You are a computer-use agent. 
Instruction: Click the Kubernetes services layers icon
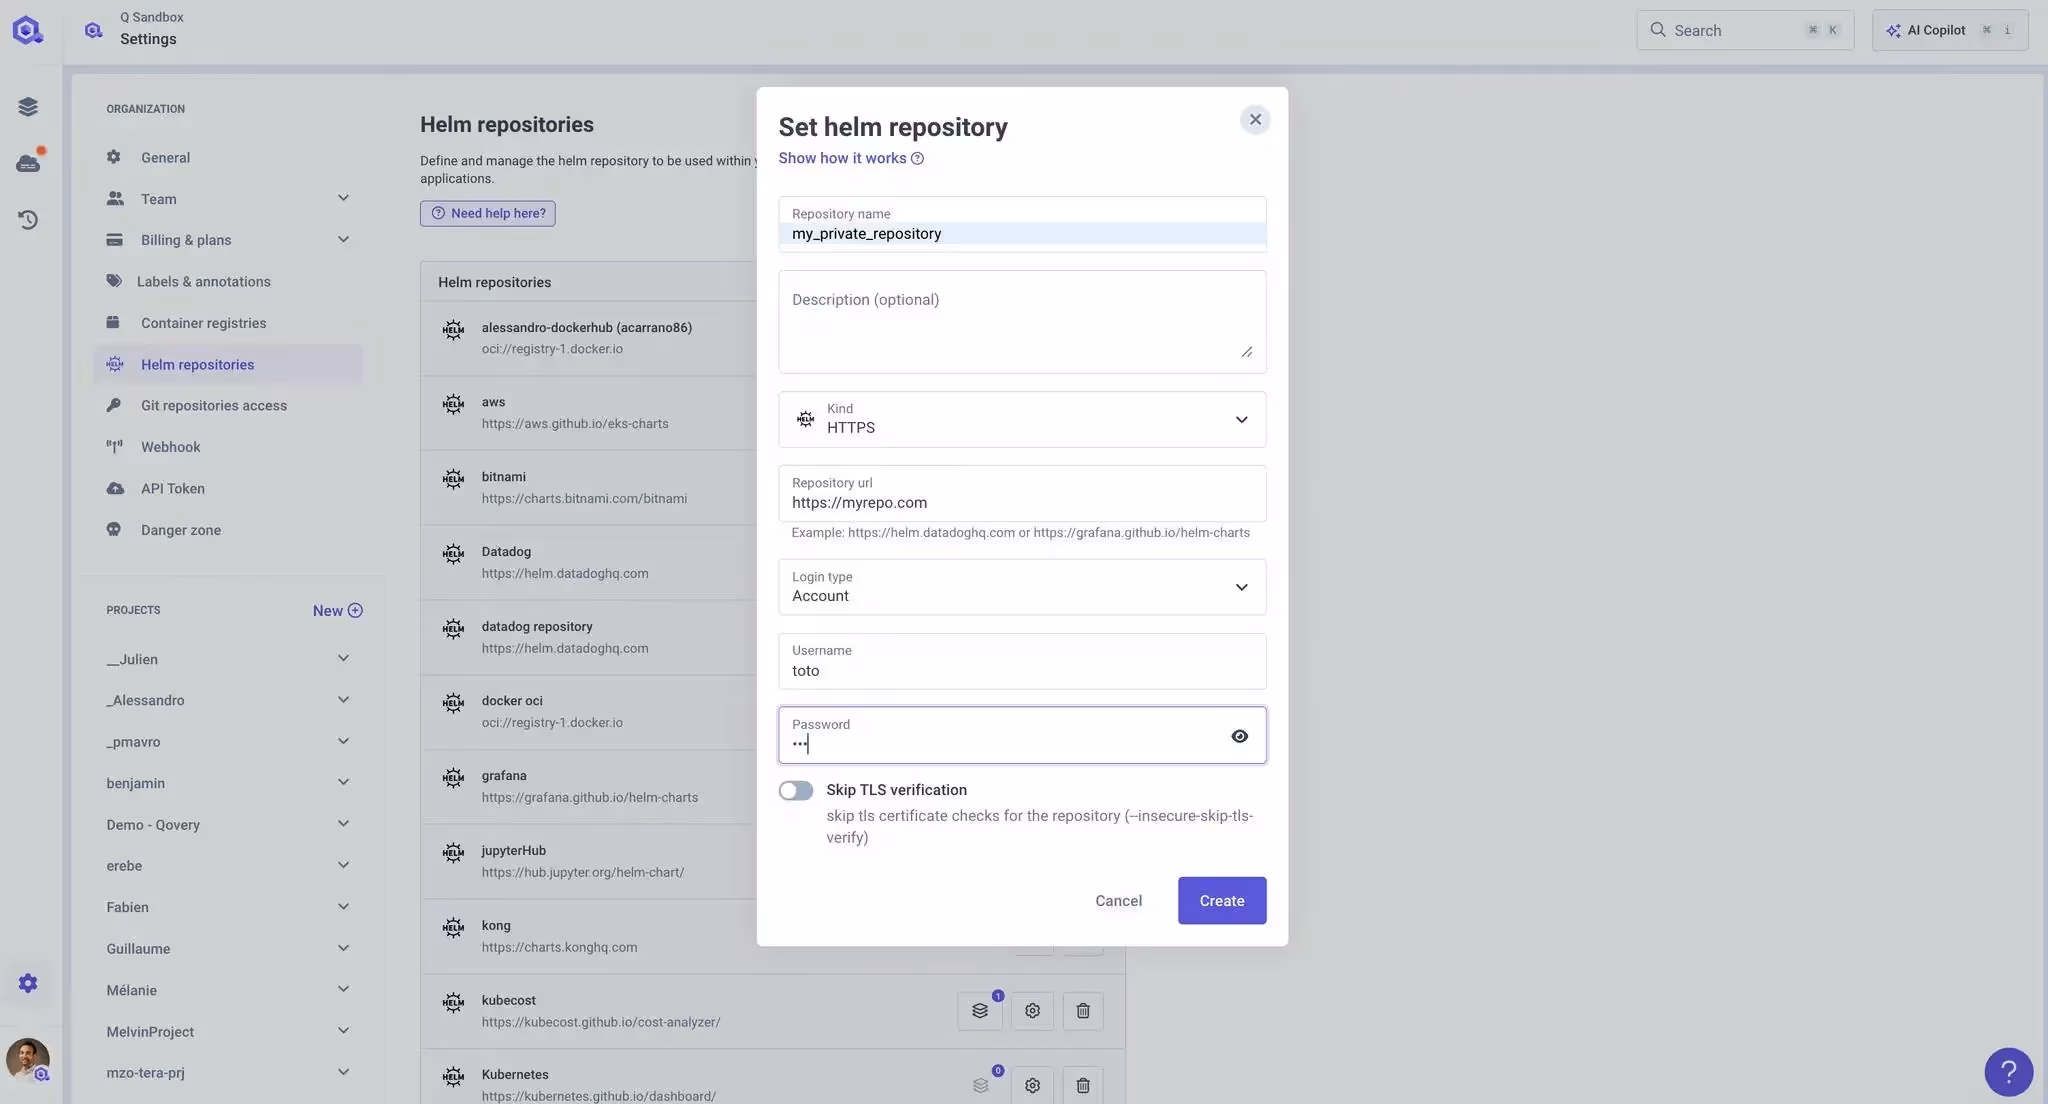pyautogui.click(x=980, y=1086)
